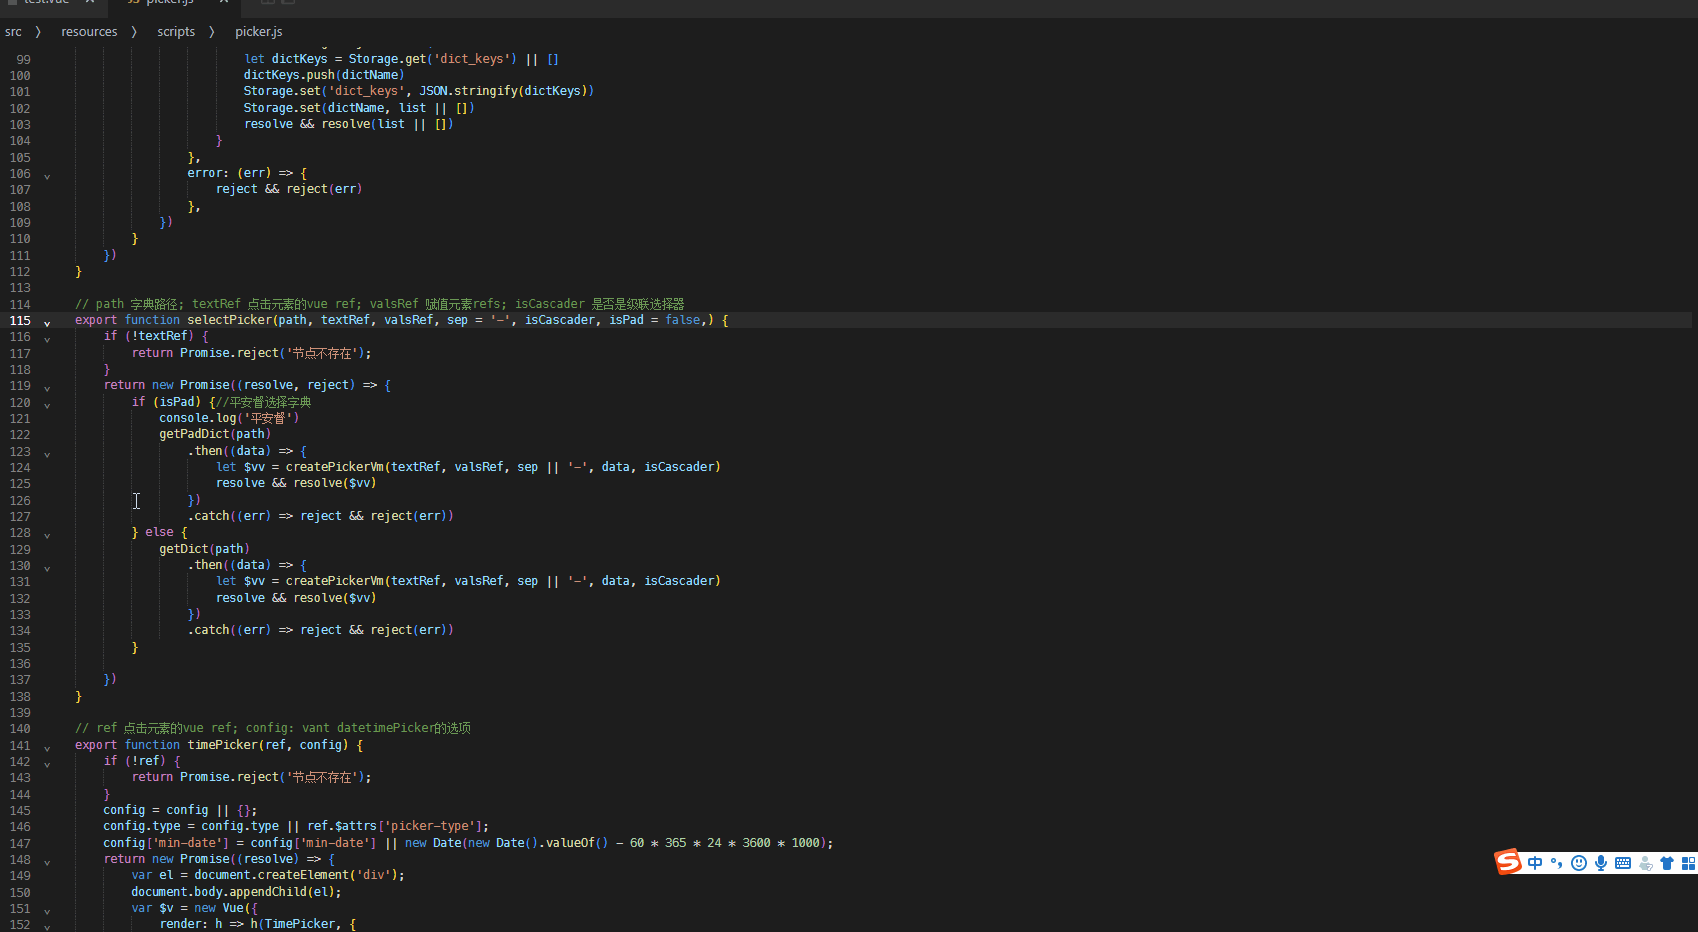The image size is (1698, 932).
Task: Click JSON.stringify on line 101
Action: tap(468, 91)
